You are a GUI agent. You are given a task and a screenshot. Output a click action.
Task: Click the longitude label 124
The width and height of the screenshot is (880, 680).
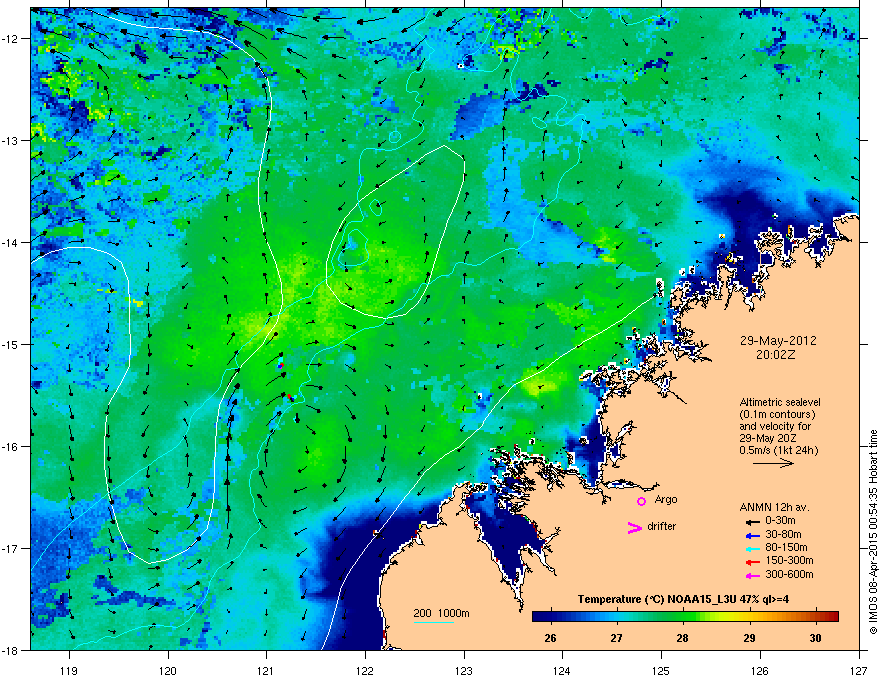click(563, 670)
